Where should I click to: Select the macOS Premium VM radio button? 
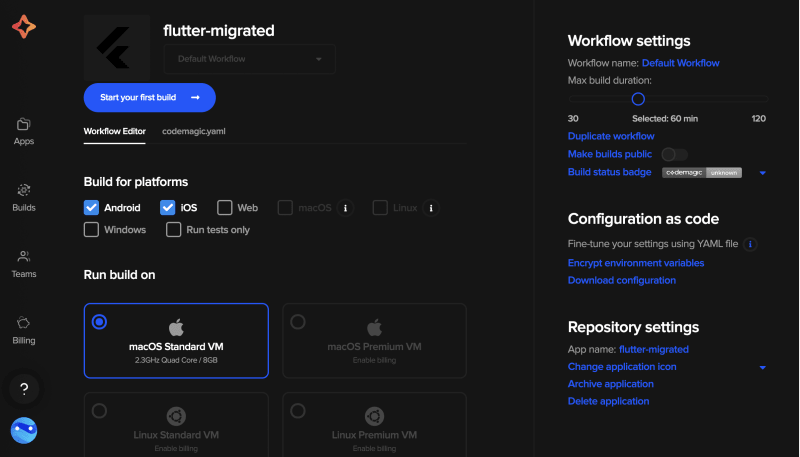click(x=298, y=322)
